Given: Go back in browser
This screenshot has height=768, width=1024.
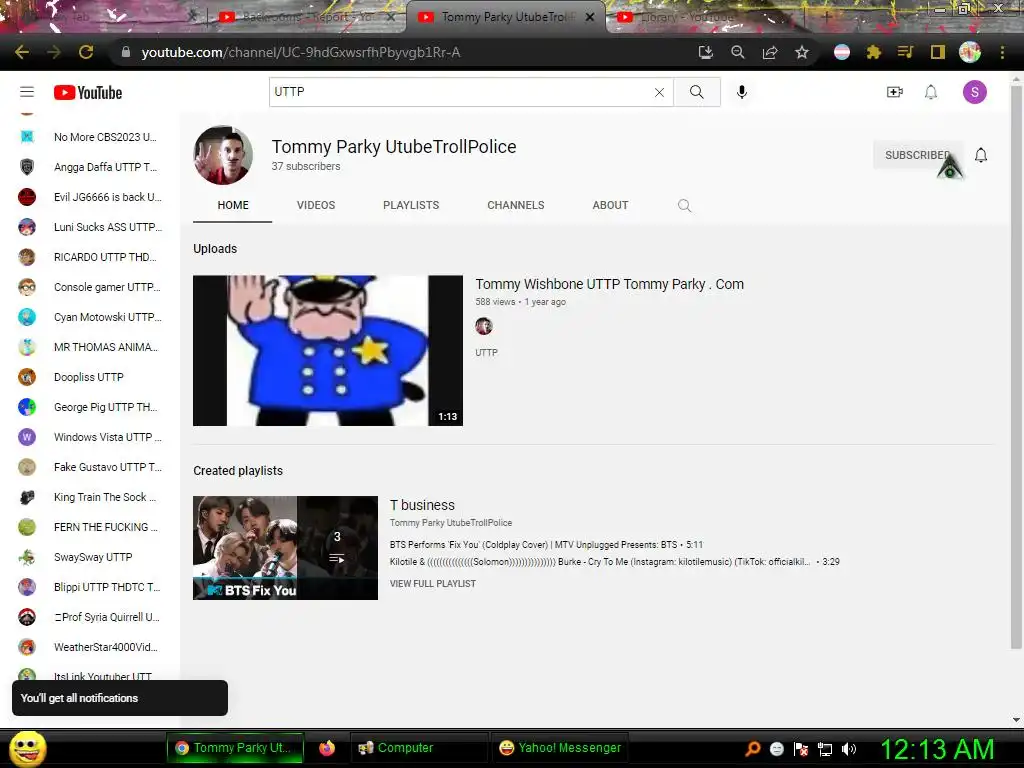Looking at the screenshot, I should pos(22,52).
